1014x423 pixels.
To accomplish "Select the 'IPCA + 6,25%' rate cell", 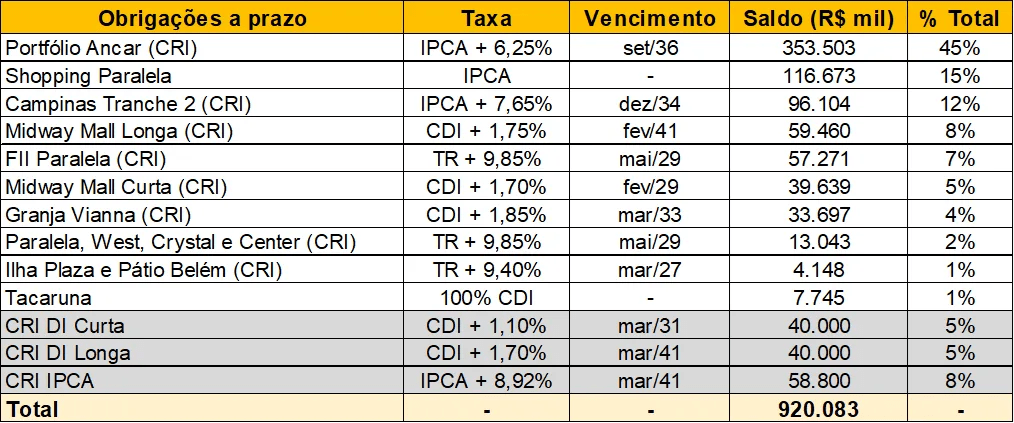I will 487,48.
